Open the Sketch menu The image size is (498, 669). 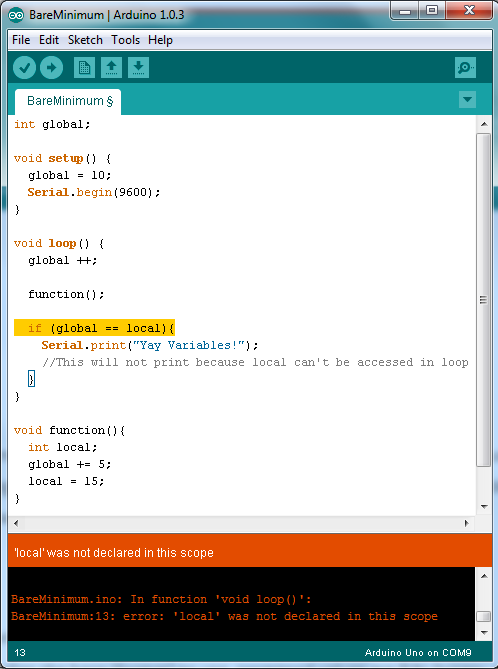85,40
